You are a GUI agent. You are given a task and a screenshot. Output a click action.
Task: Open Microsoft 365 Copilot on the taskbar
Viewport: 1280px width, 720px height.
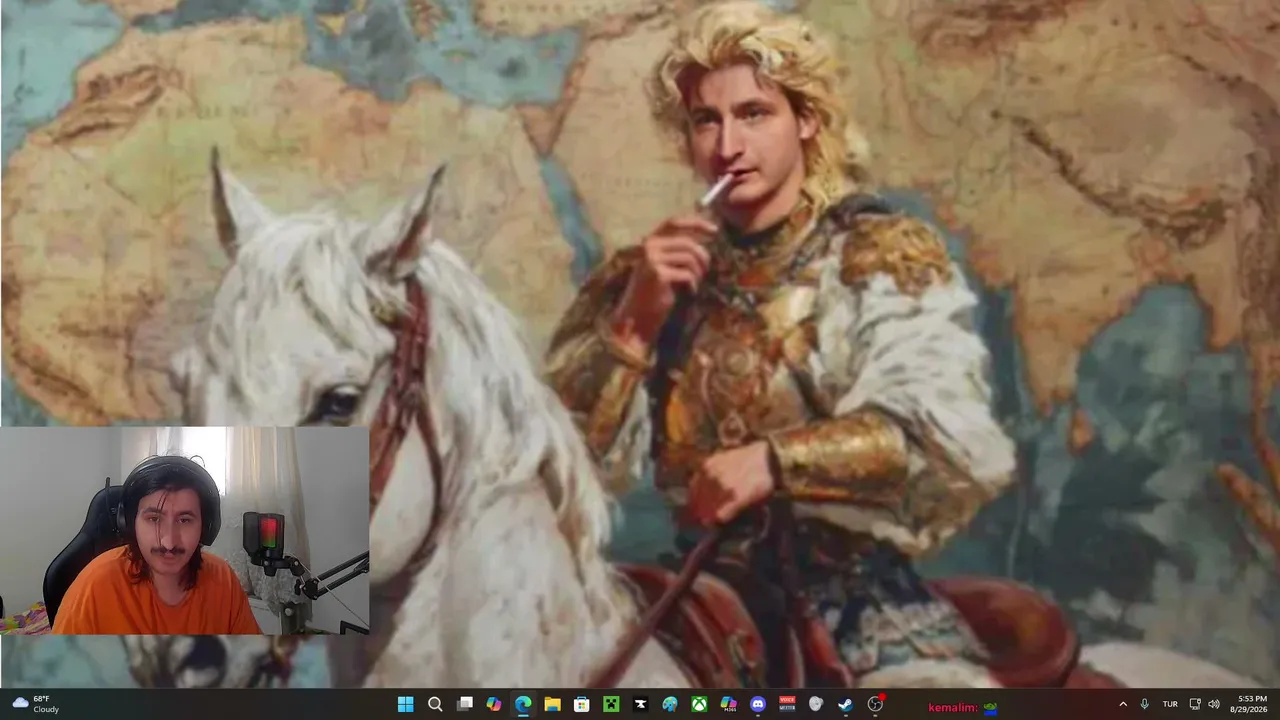coord(728,704)
